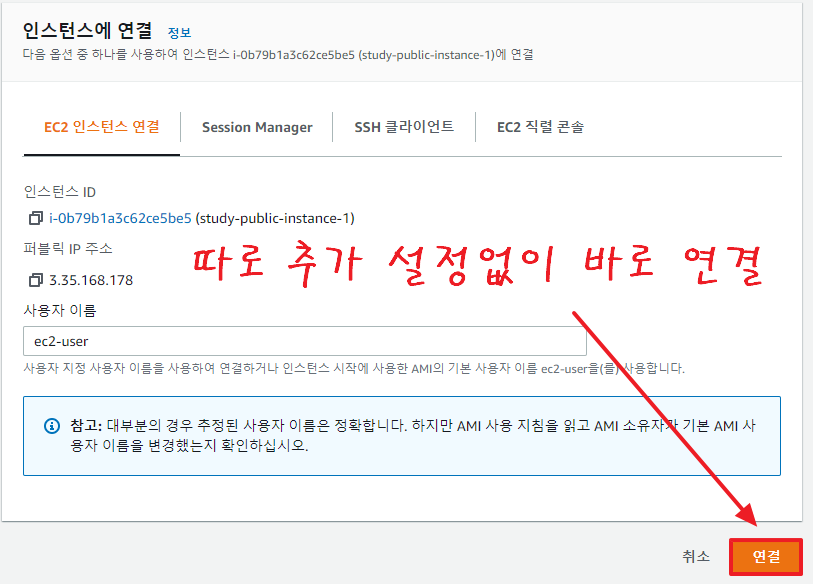Click the IP address text 3.35.168.178
Screen dimensions: 813x584
tap(91, 280)
